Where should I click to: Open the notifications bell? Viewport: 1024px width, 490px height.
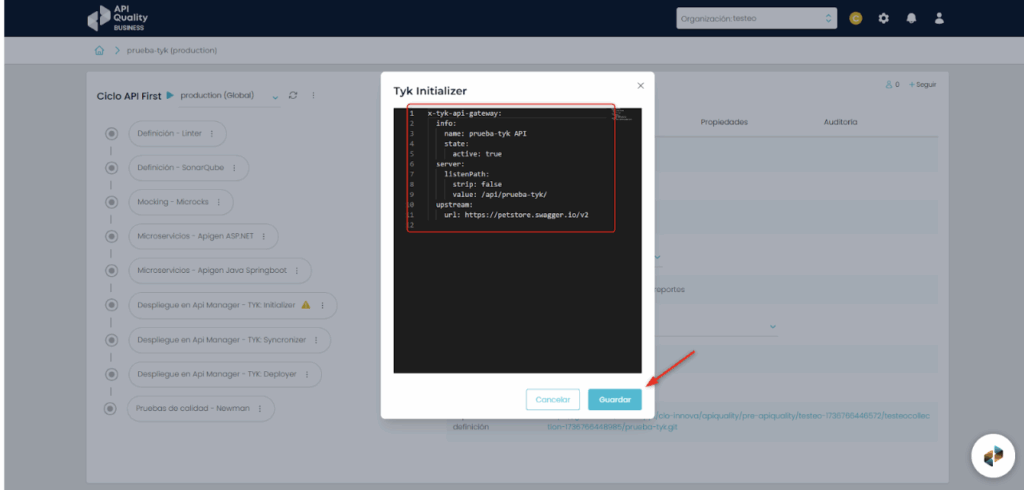tap(911, 18)
